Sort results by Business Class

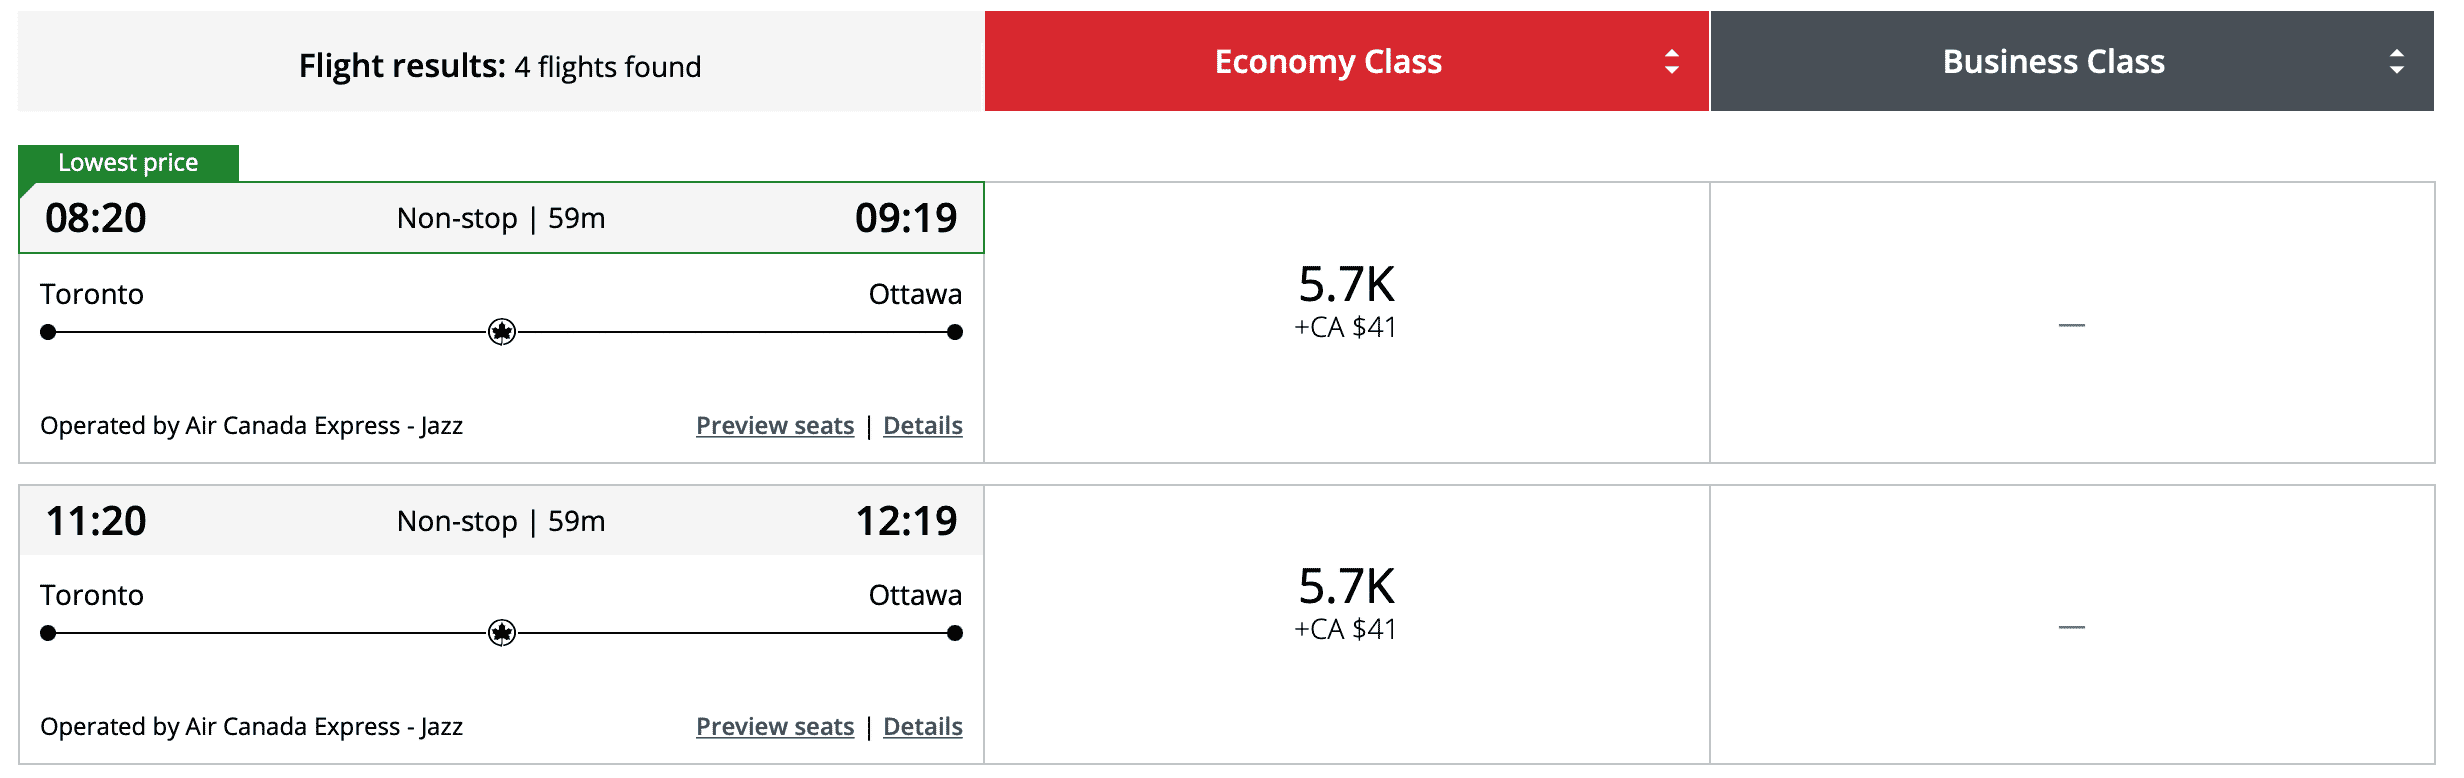(x=2053, y=62)
